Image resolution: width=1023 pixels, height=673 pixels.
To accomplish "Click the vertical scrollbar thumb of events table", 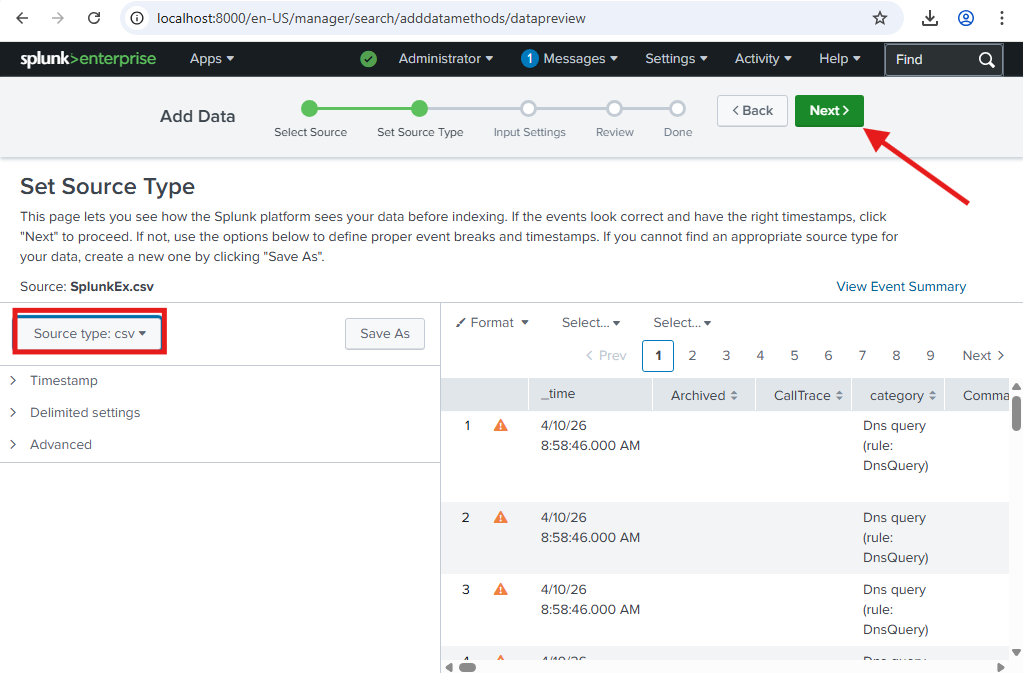I will (x=1016, y=413).
